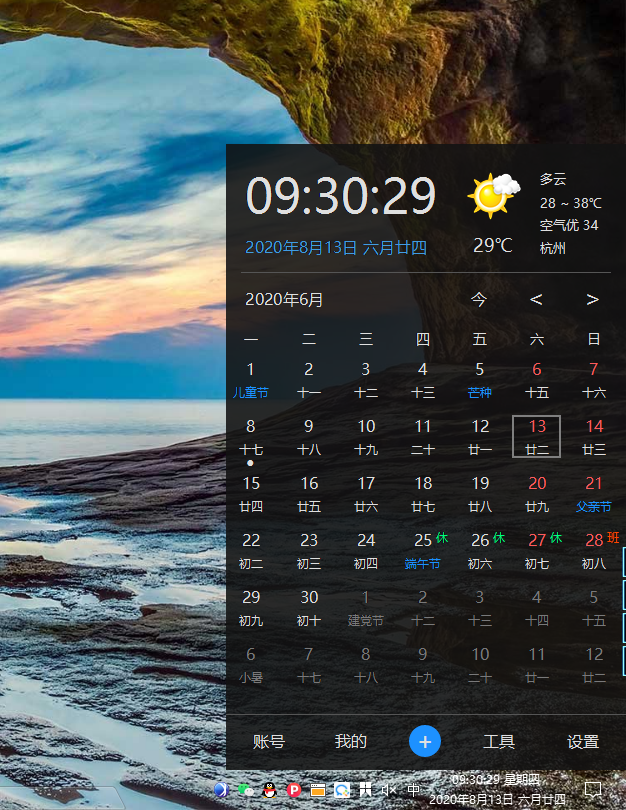Click the date 2020年8月13日 六月廿四 link
Image resolution: width=626 pixels, height=810 pixels.
tap(336, 247)
